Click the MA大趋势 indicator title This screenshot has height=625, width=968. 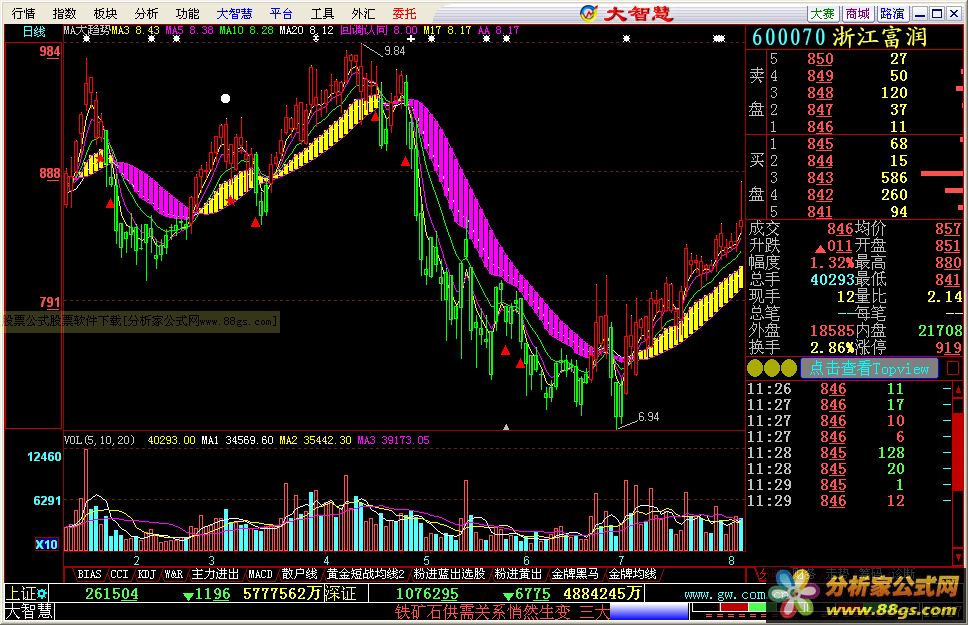[88, 30]
